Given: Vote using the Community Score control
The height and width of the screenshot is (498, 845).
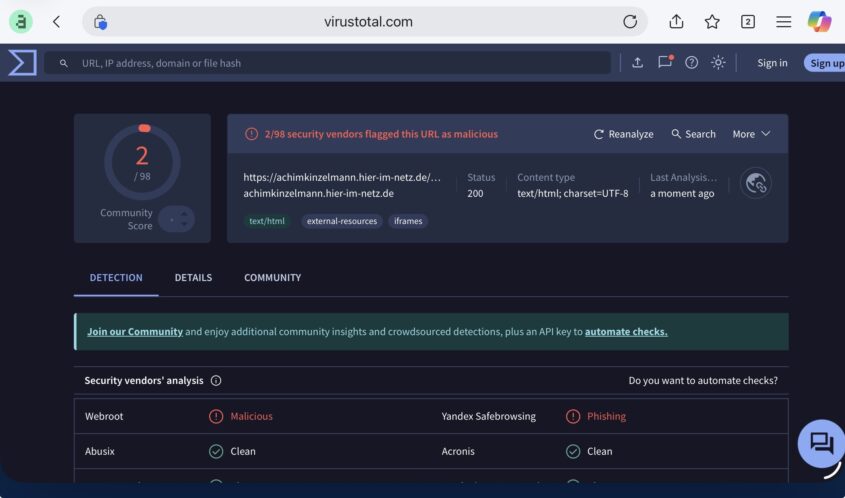Looking at the screenshot, I should 177,219.
